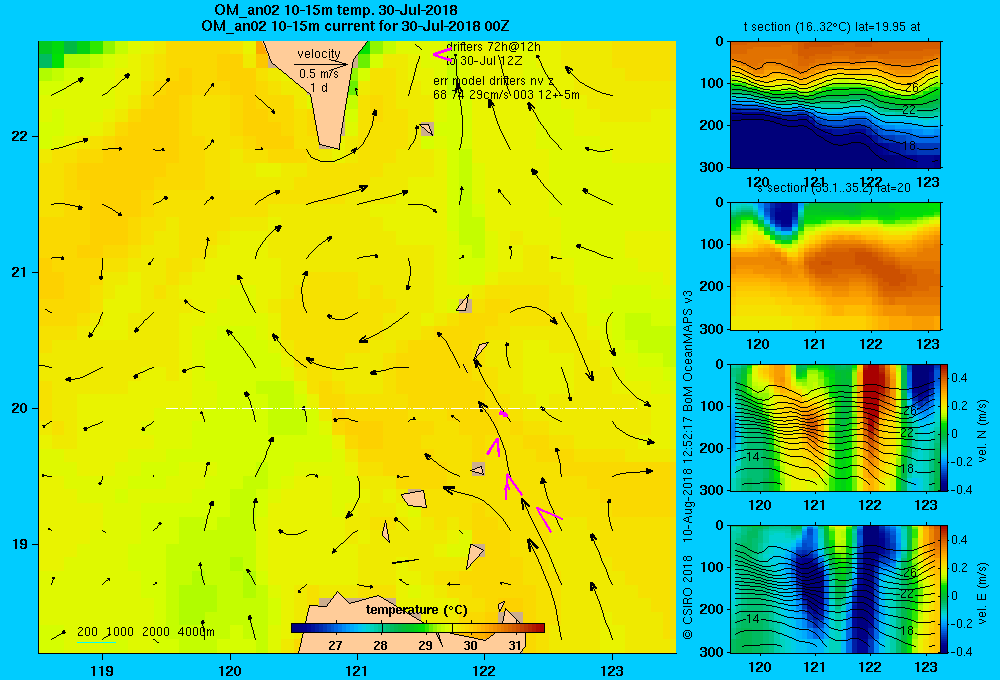Click the magenta drifter legend arrow beside "drifters 72h@12h"
Viewport: 1000px width, 680px height.
click(x=442, y=55)
